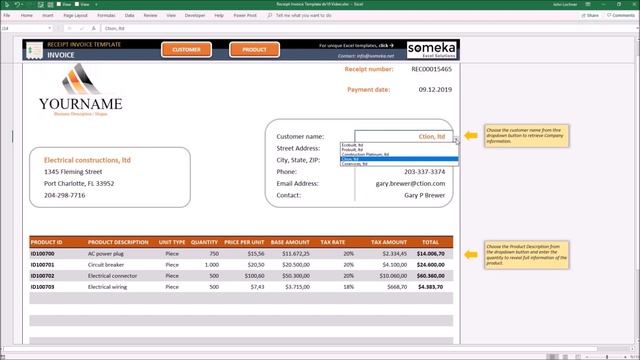Screen dimensions: 640x360
Task: Click the user account name in title bar
Action: (x=565, y=4)
